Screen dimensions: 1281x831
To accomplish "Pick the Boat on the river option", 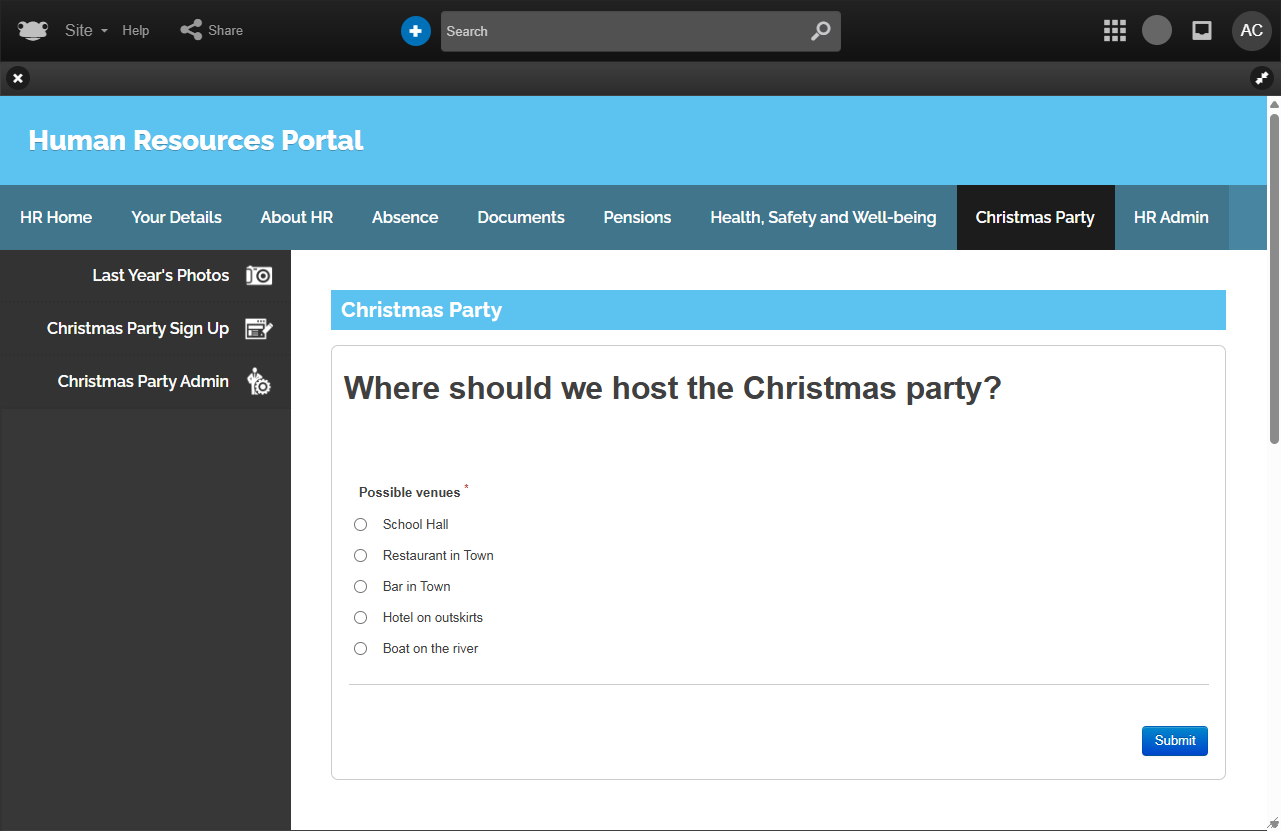I will point(361,649).
